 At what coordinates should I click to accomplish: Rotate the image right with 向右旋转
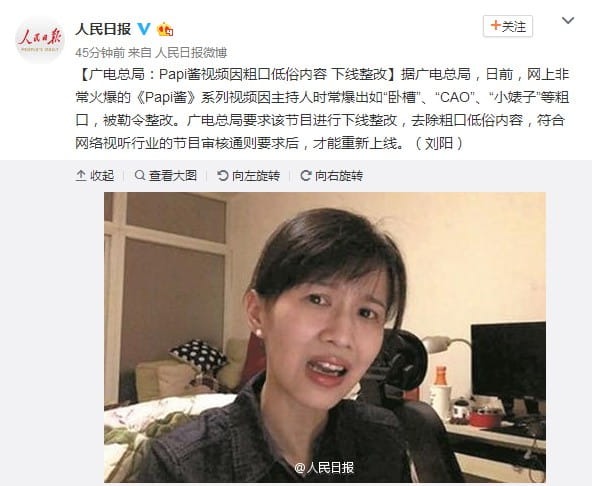(331, 176)
